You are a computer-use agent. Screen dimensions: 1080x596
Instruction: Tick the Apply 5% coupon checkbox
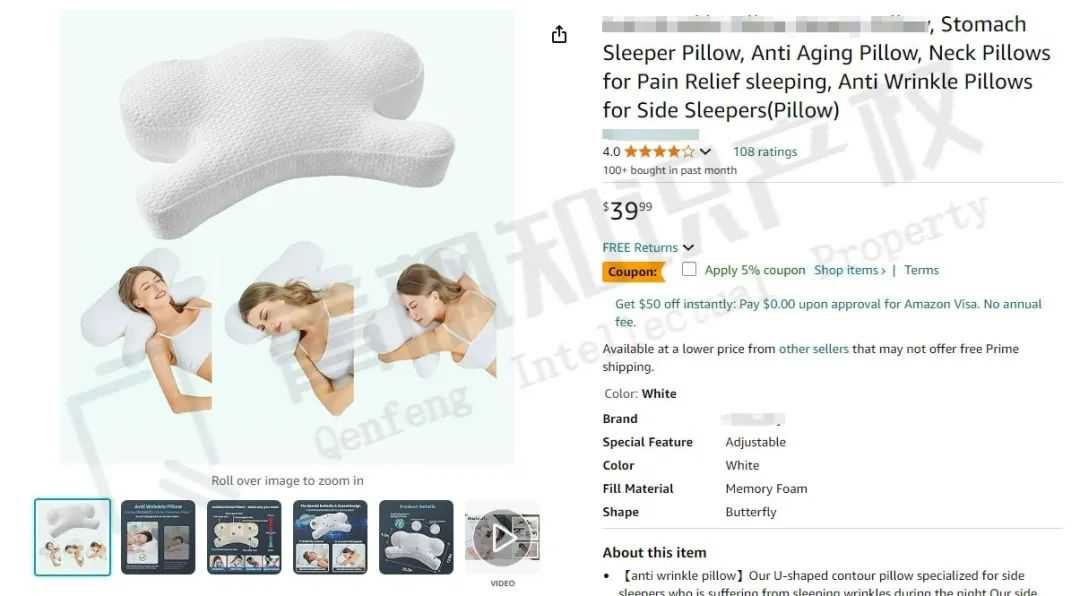tap(689, 269)
